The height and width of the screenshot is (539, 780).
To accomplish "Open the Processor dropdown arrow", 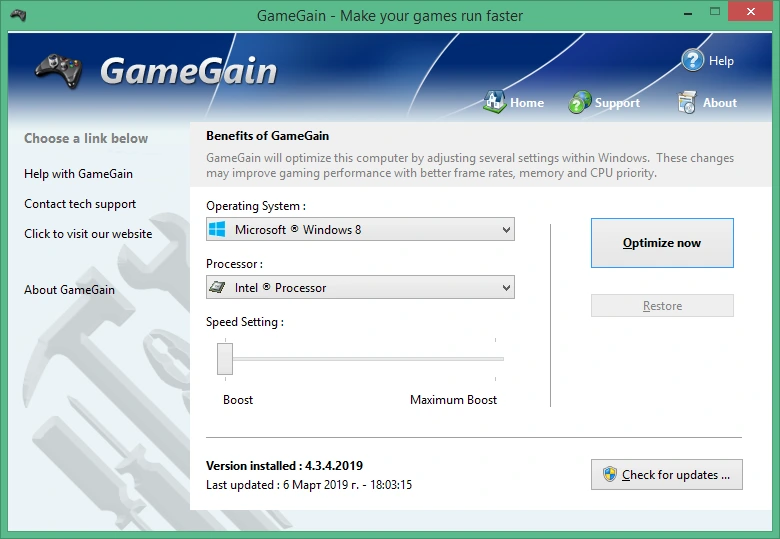I will (506, 287).
